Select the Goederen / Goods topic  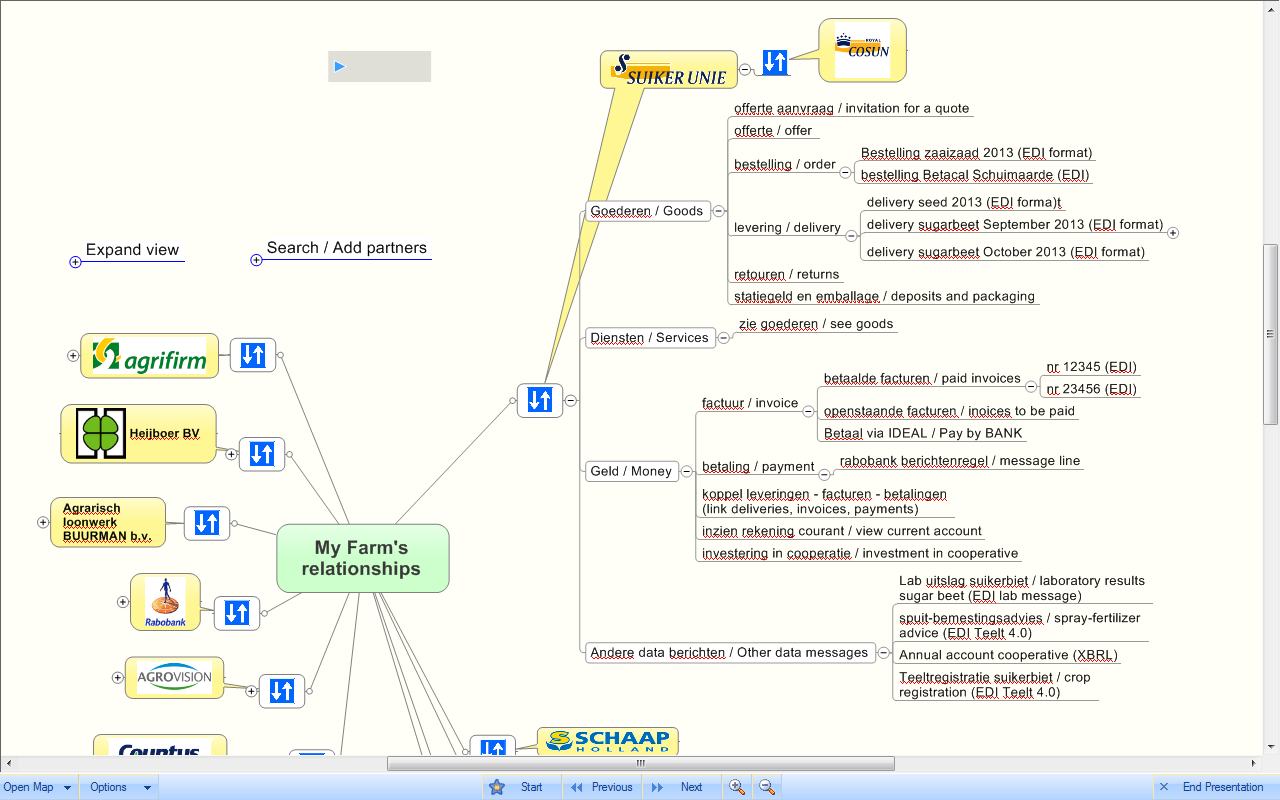pyautogui.click(x=647, y=211)
